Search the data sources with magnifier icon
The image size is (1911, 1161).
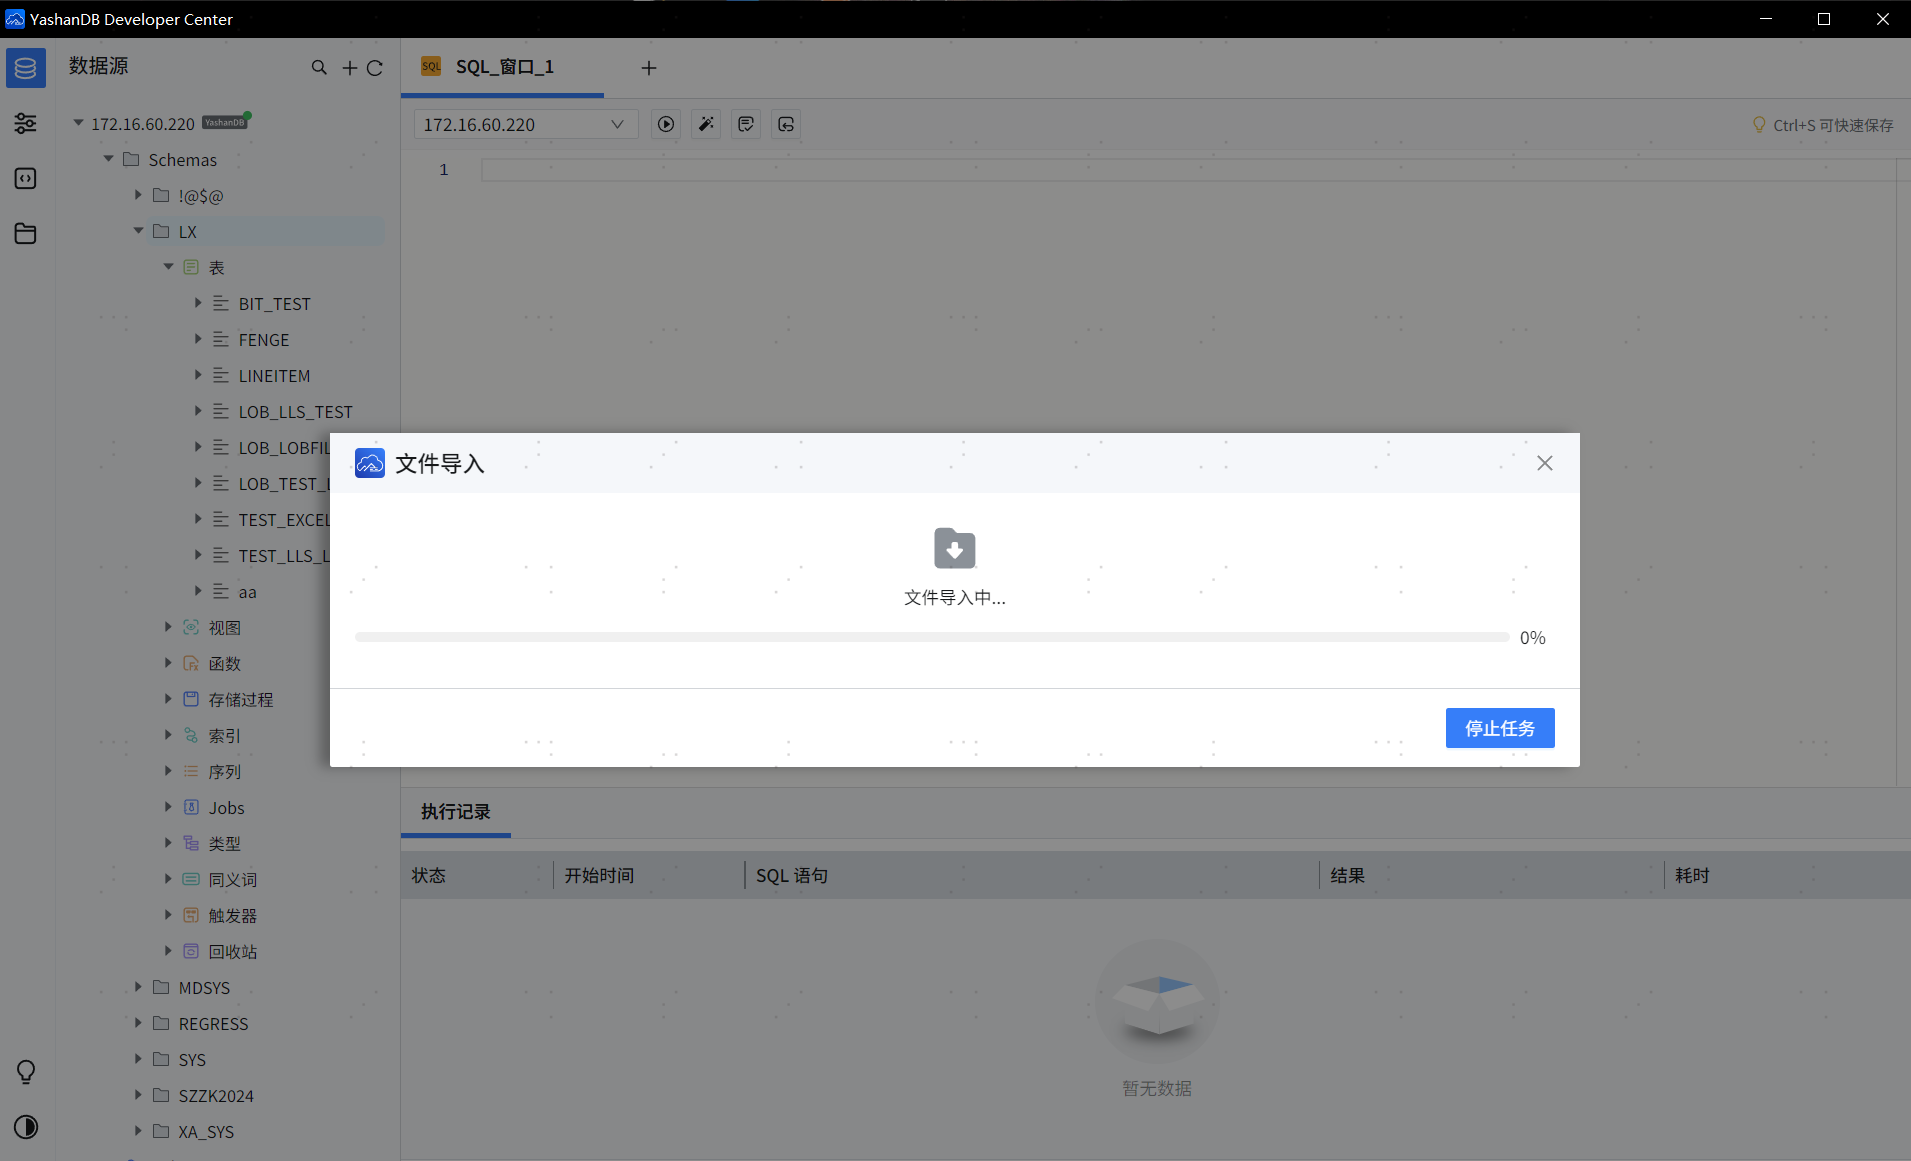tap(319, 68)
